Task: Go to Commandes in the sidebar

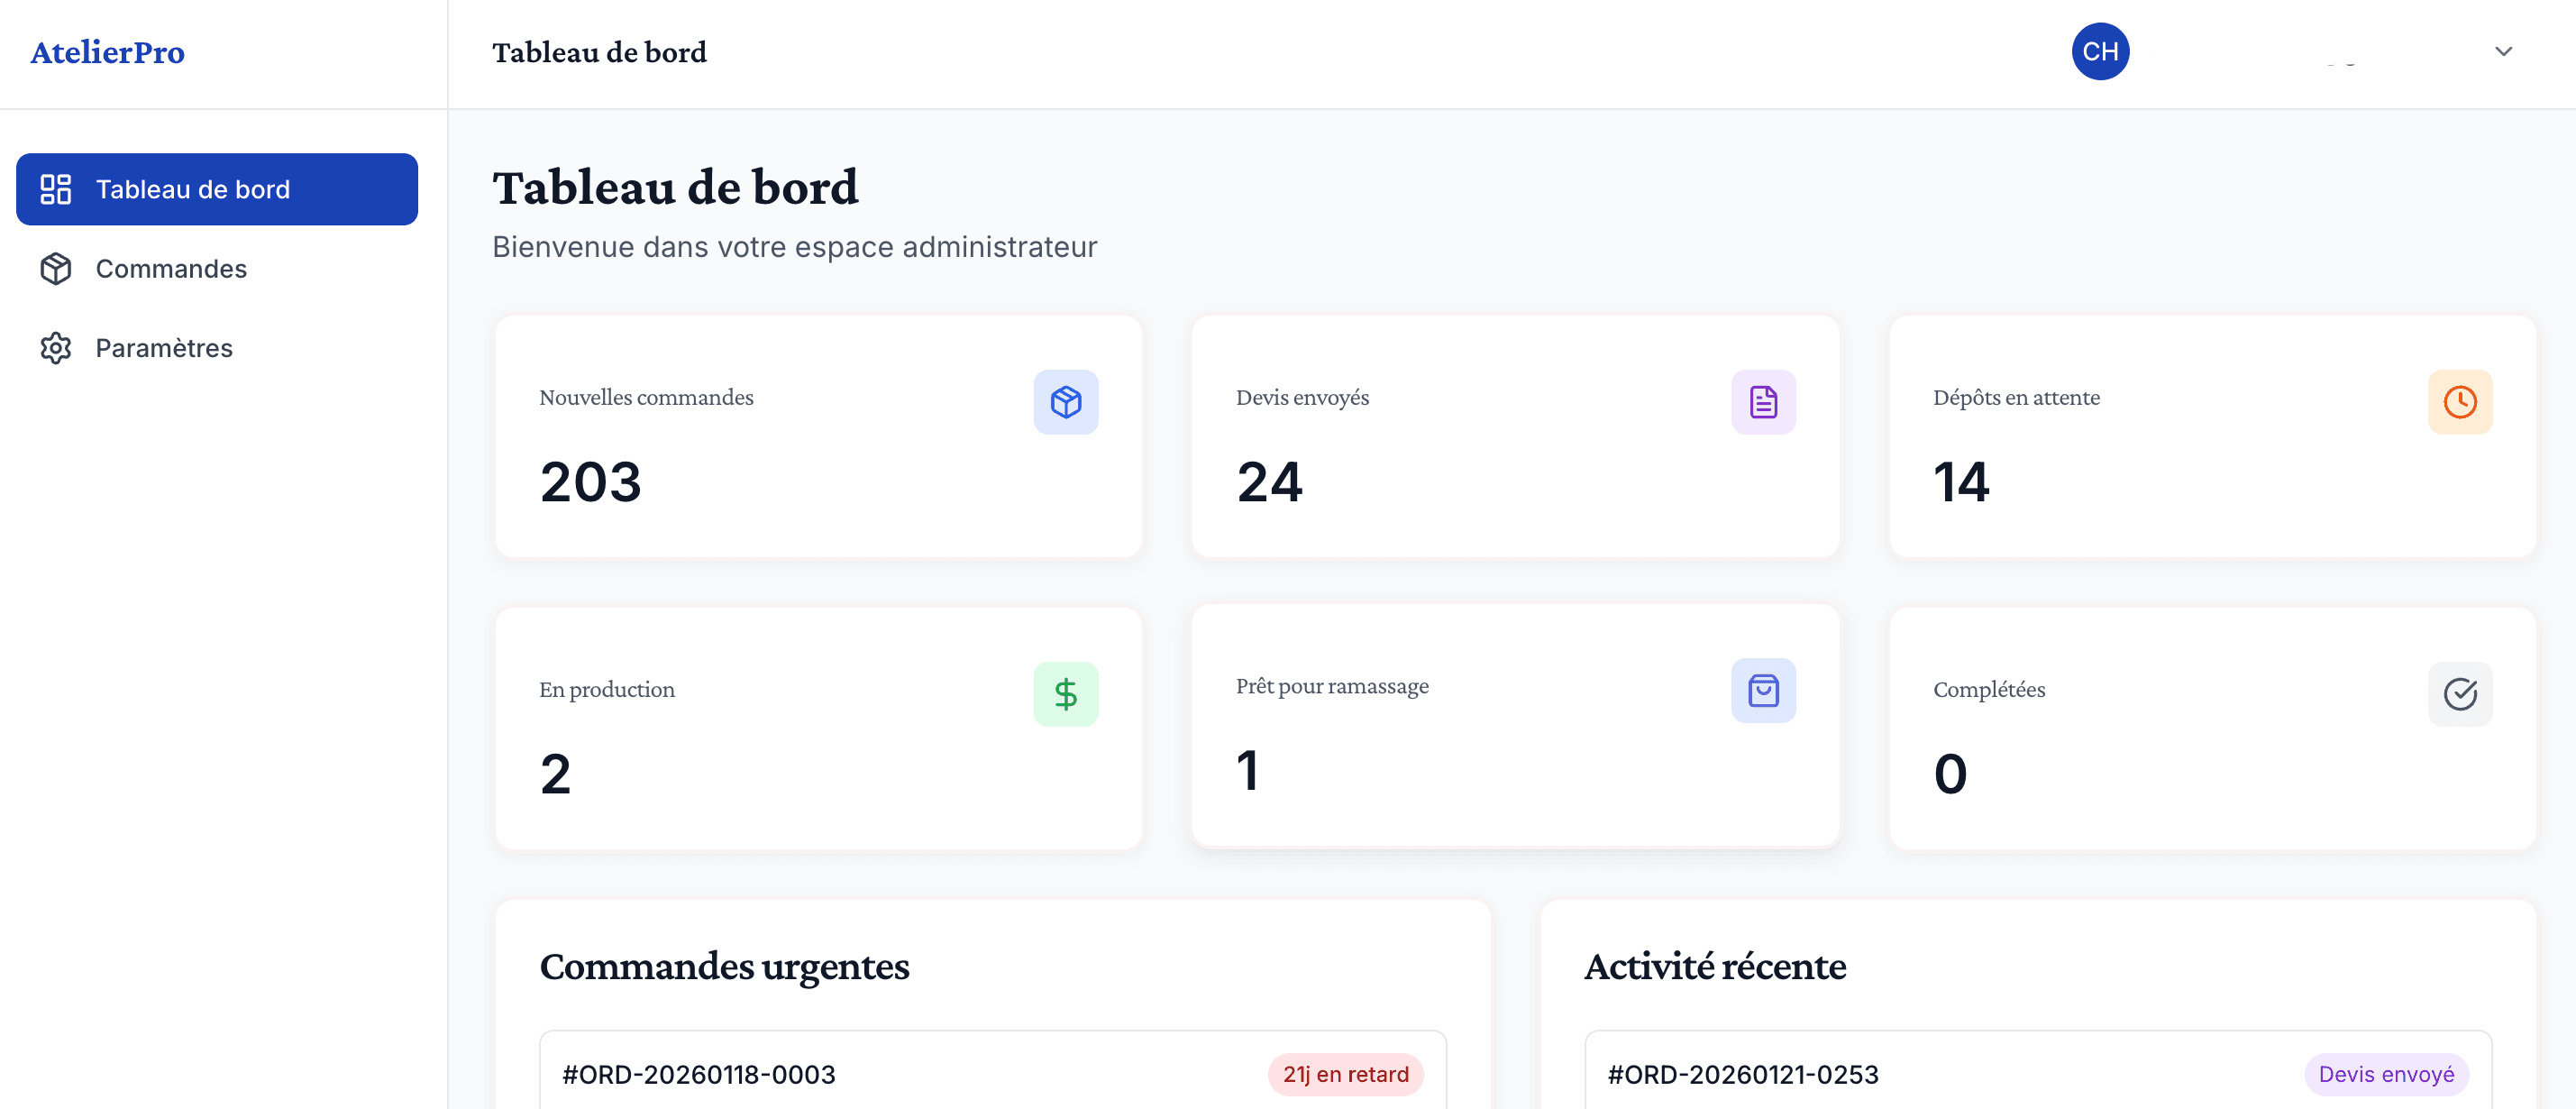Action: 170,269
